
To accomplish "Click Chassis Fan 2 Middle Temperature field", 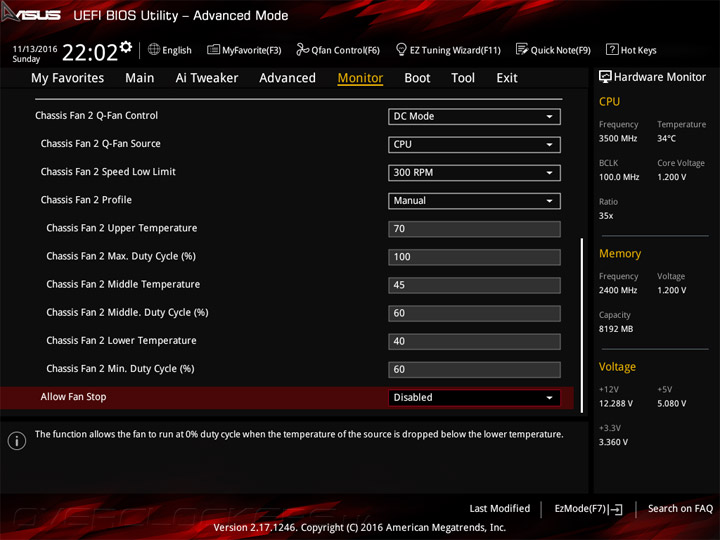I will click(474, 285).
